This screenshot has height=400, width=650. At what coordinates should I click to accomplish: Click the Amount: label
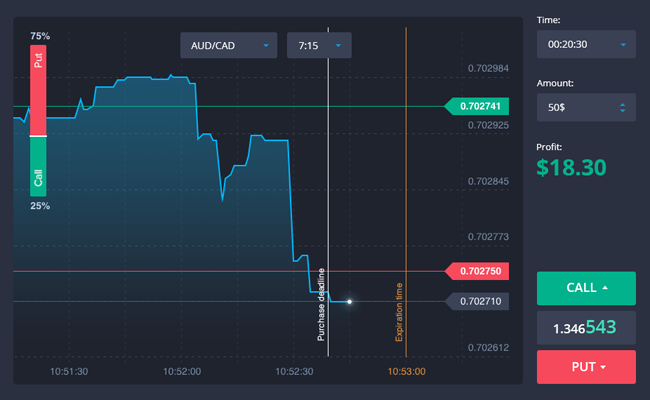555,83
